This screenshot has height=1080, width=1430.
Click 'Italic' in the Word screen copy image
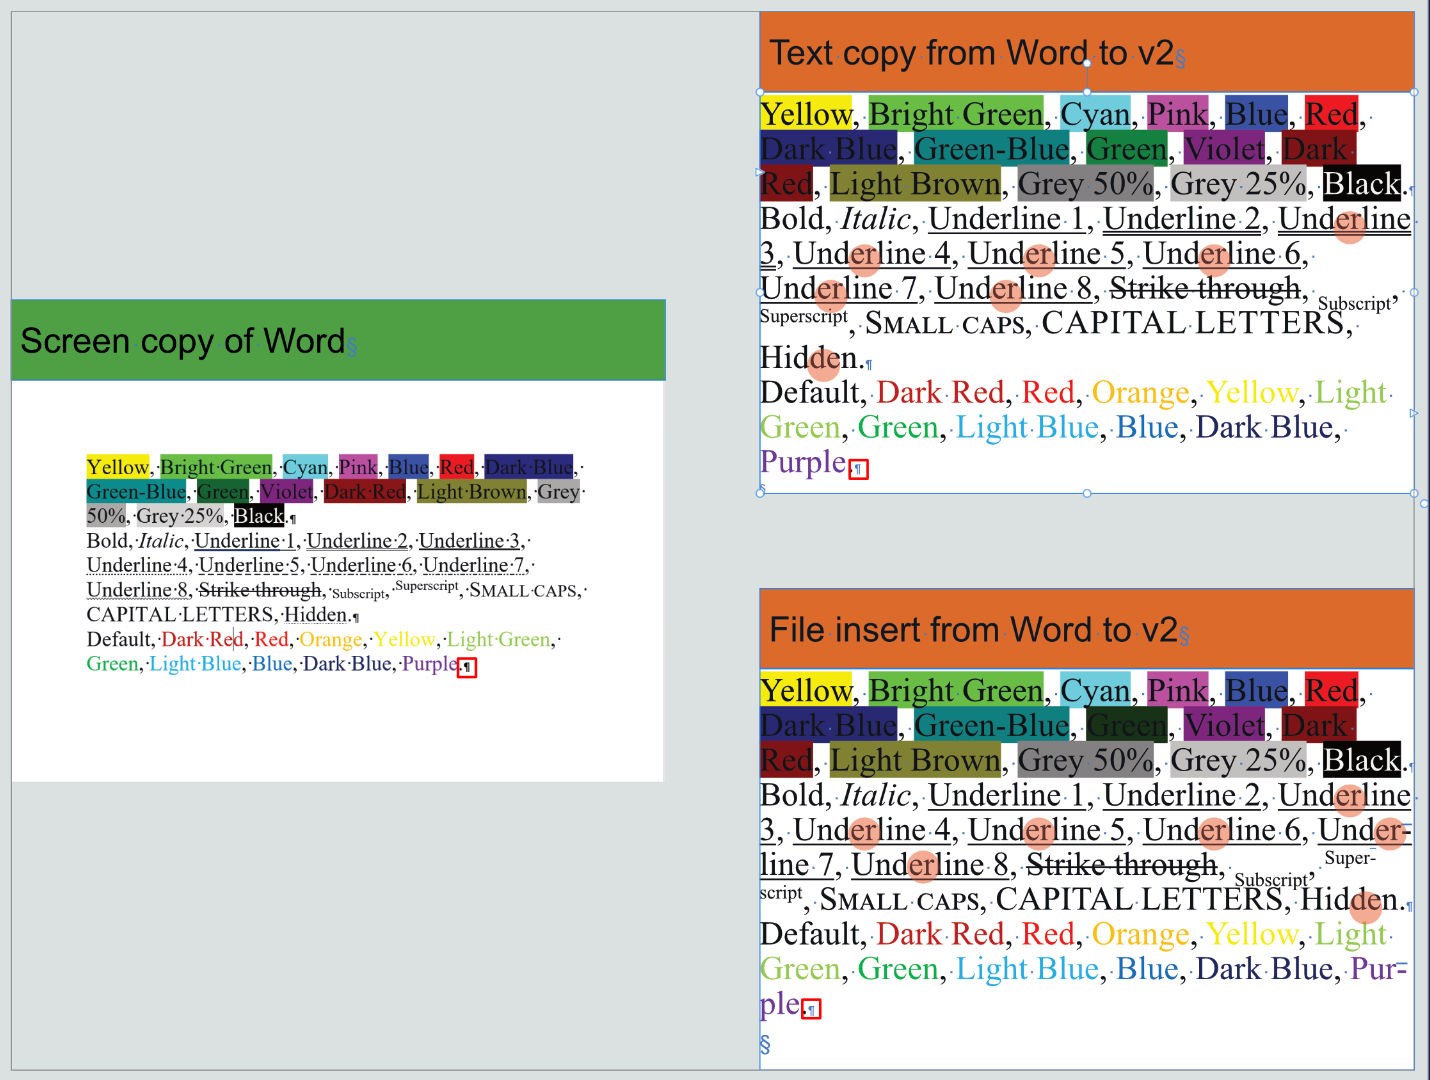click(161, 541)
